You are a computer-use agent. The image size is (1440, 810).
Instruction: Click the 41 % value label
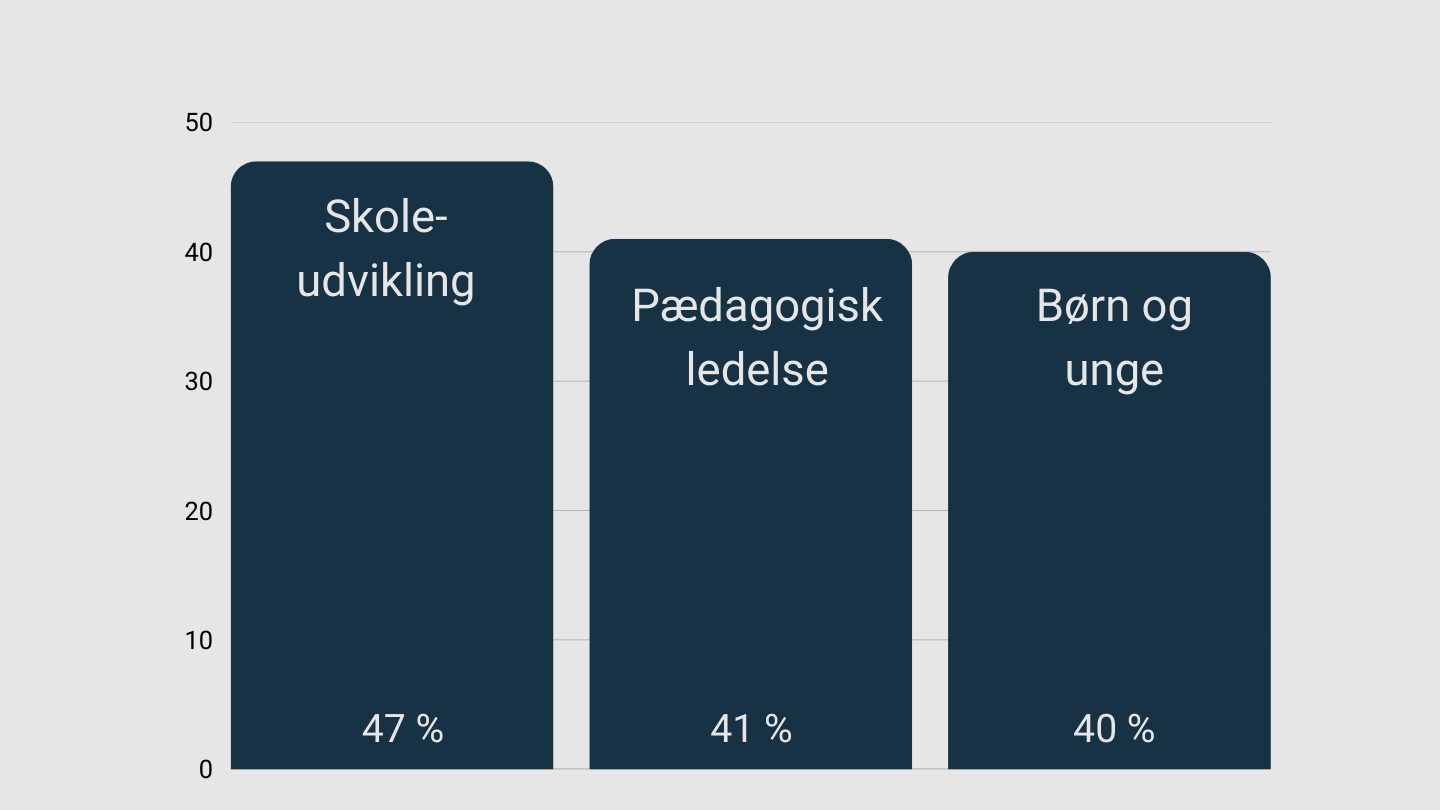point(750,729)
